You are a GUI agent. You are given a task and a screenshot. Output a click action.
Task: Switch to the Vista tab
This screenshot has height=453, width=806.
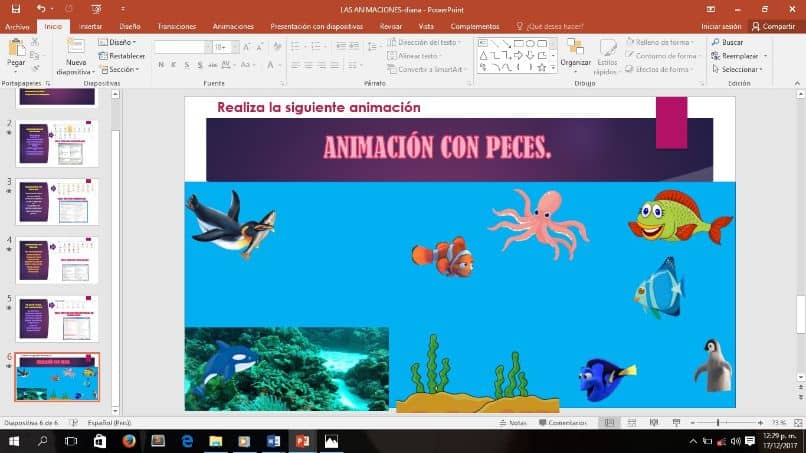pos(426,26)
